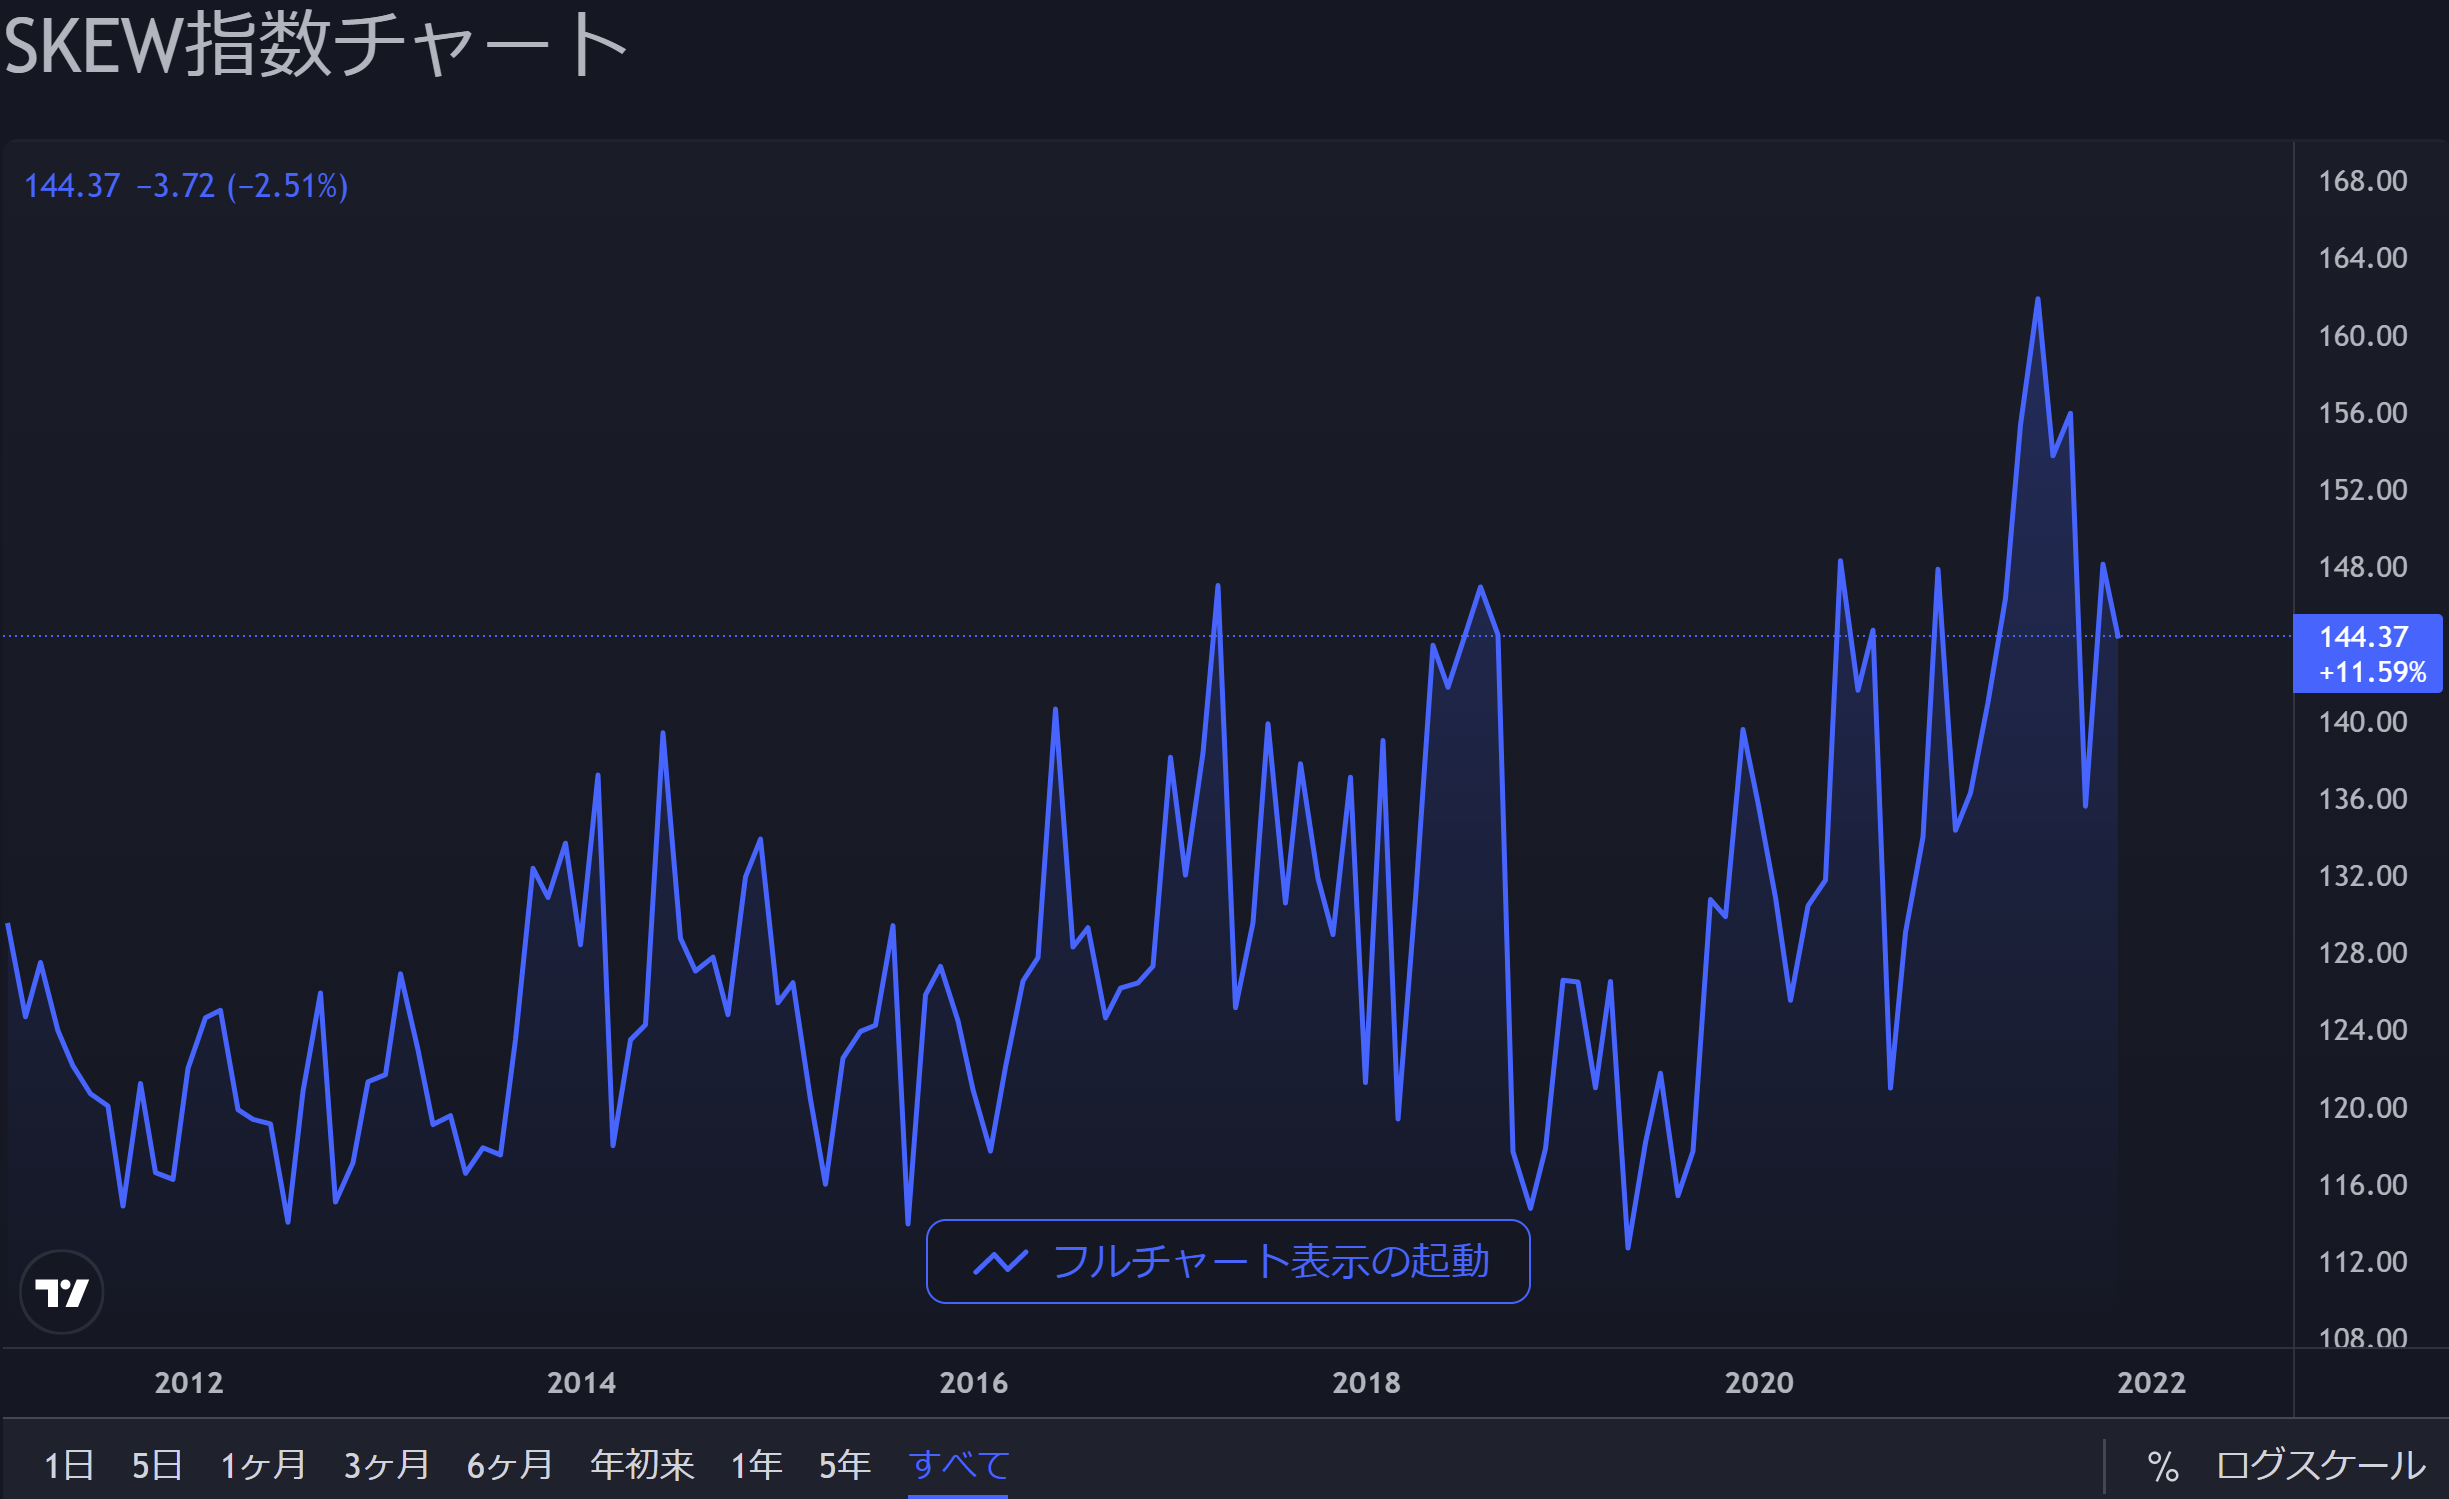Click the TradingView logo icon
The height and width of the screenshot is (1499, 2449).
point(62,1292)
